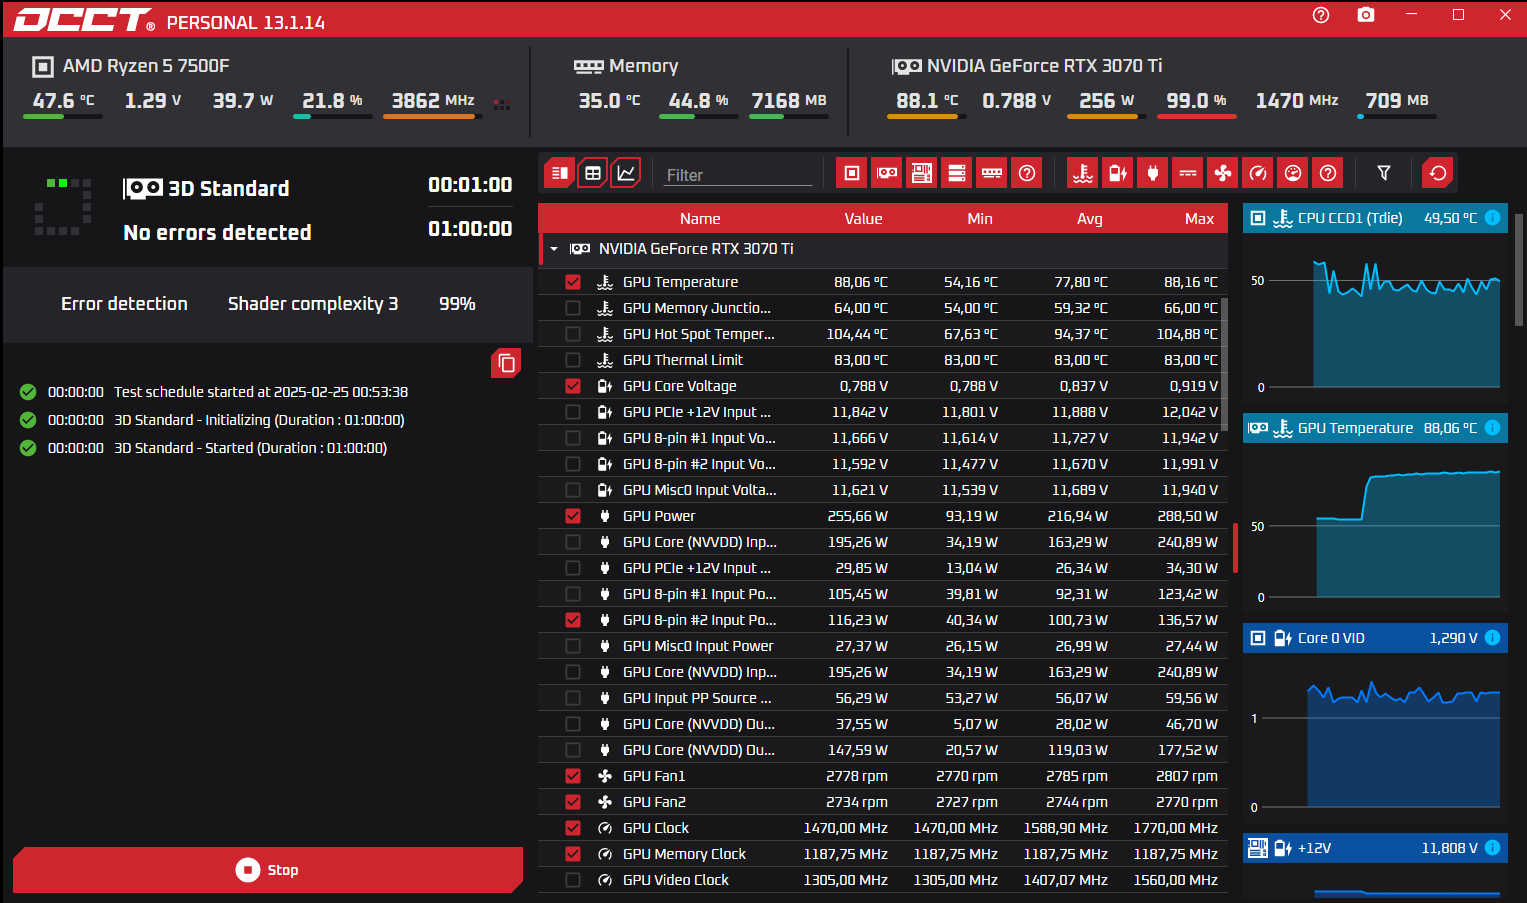The height and width of the screenshot is (903, 1527).
Task: Toggle the power plug sensor type filter
Action: [x=1153, y=173]
